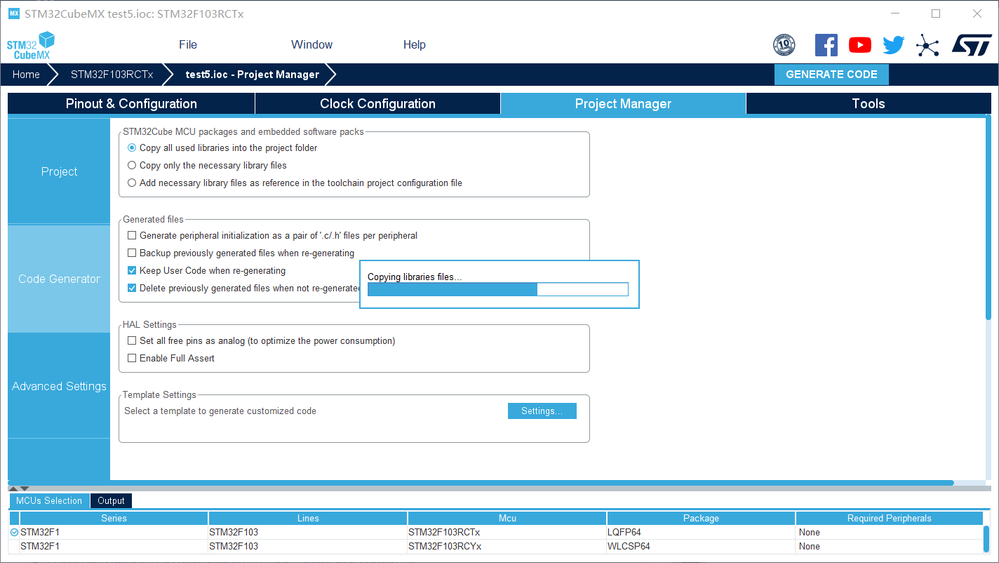Sort by the Series column header
This screenshot has height=563, width=999.
[x=113, y=518]
